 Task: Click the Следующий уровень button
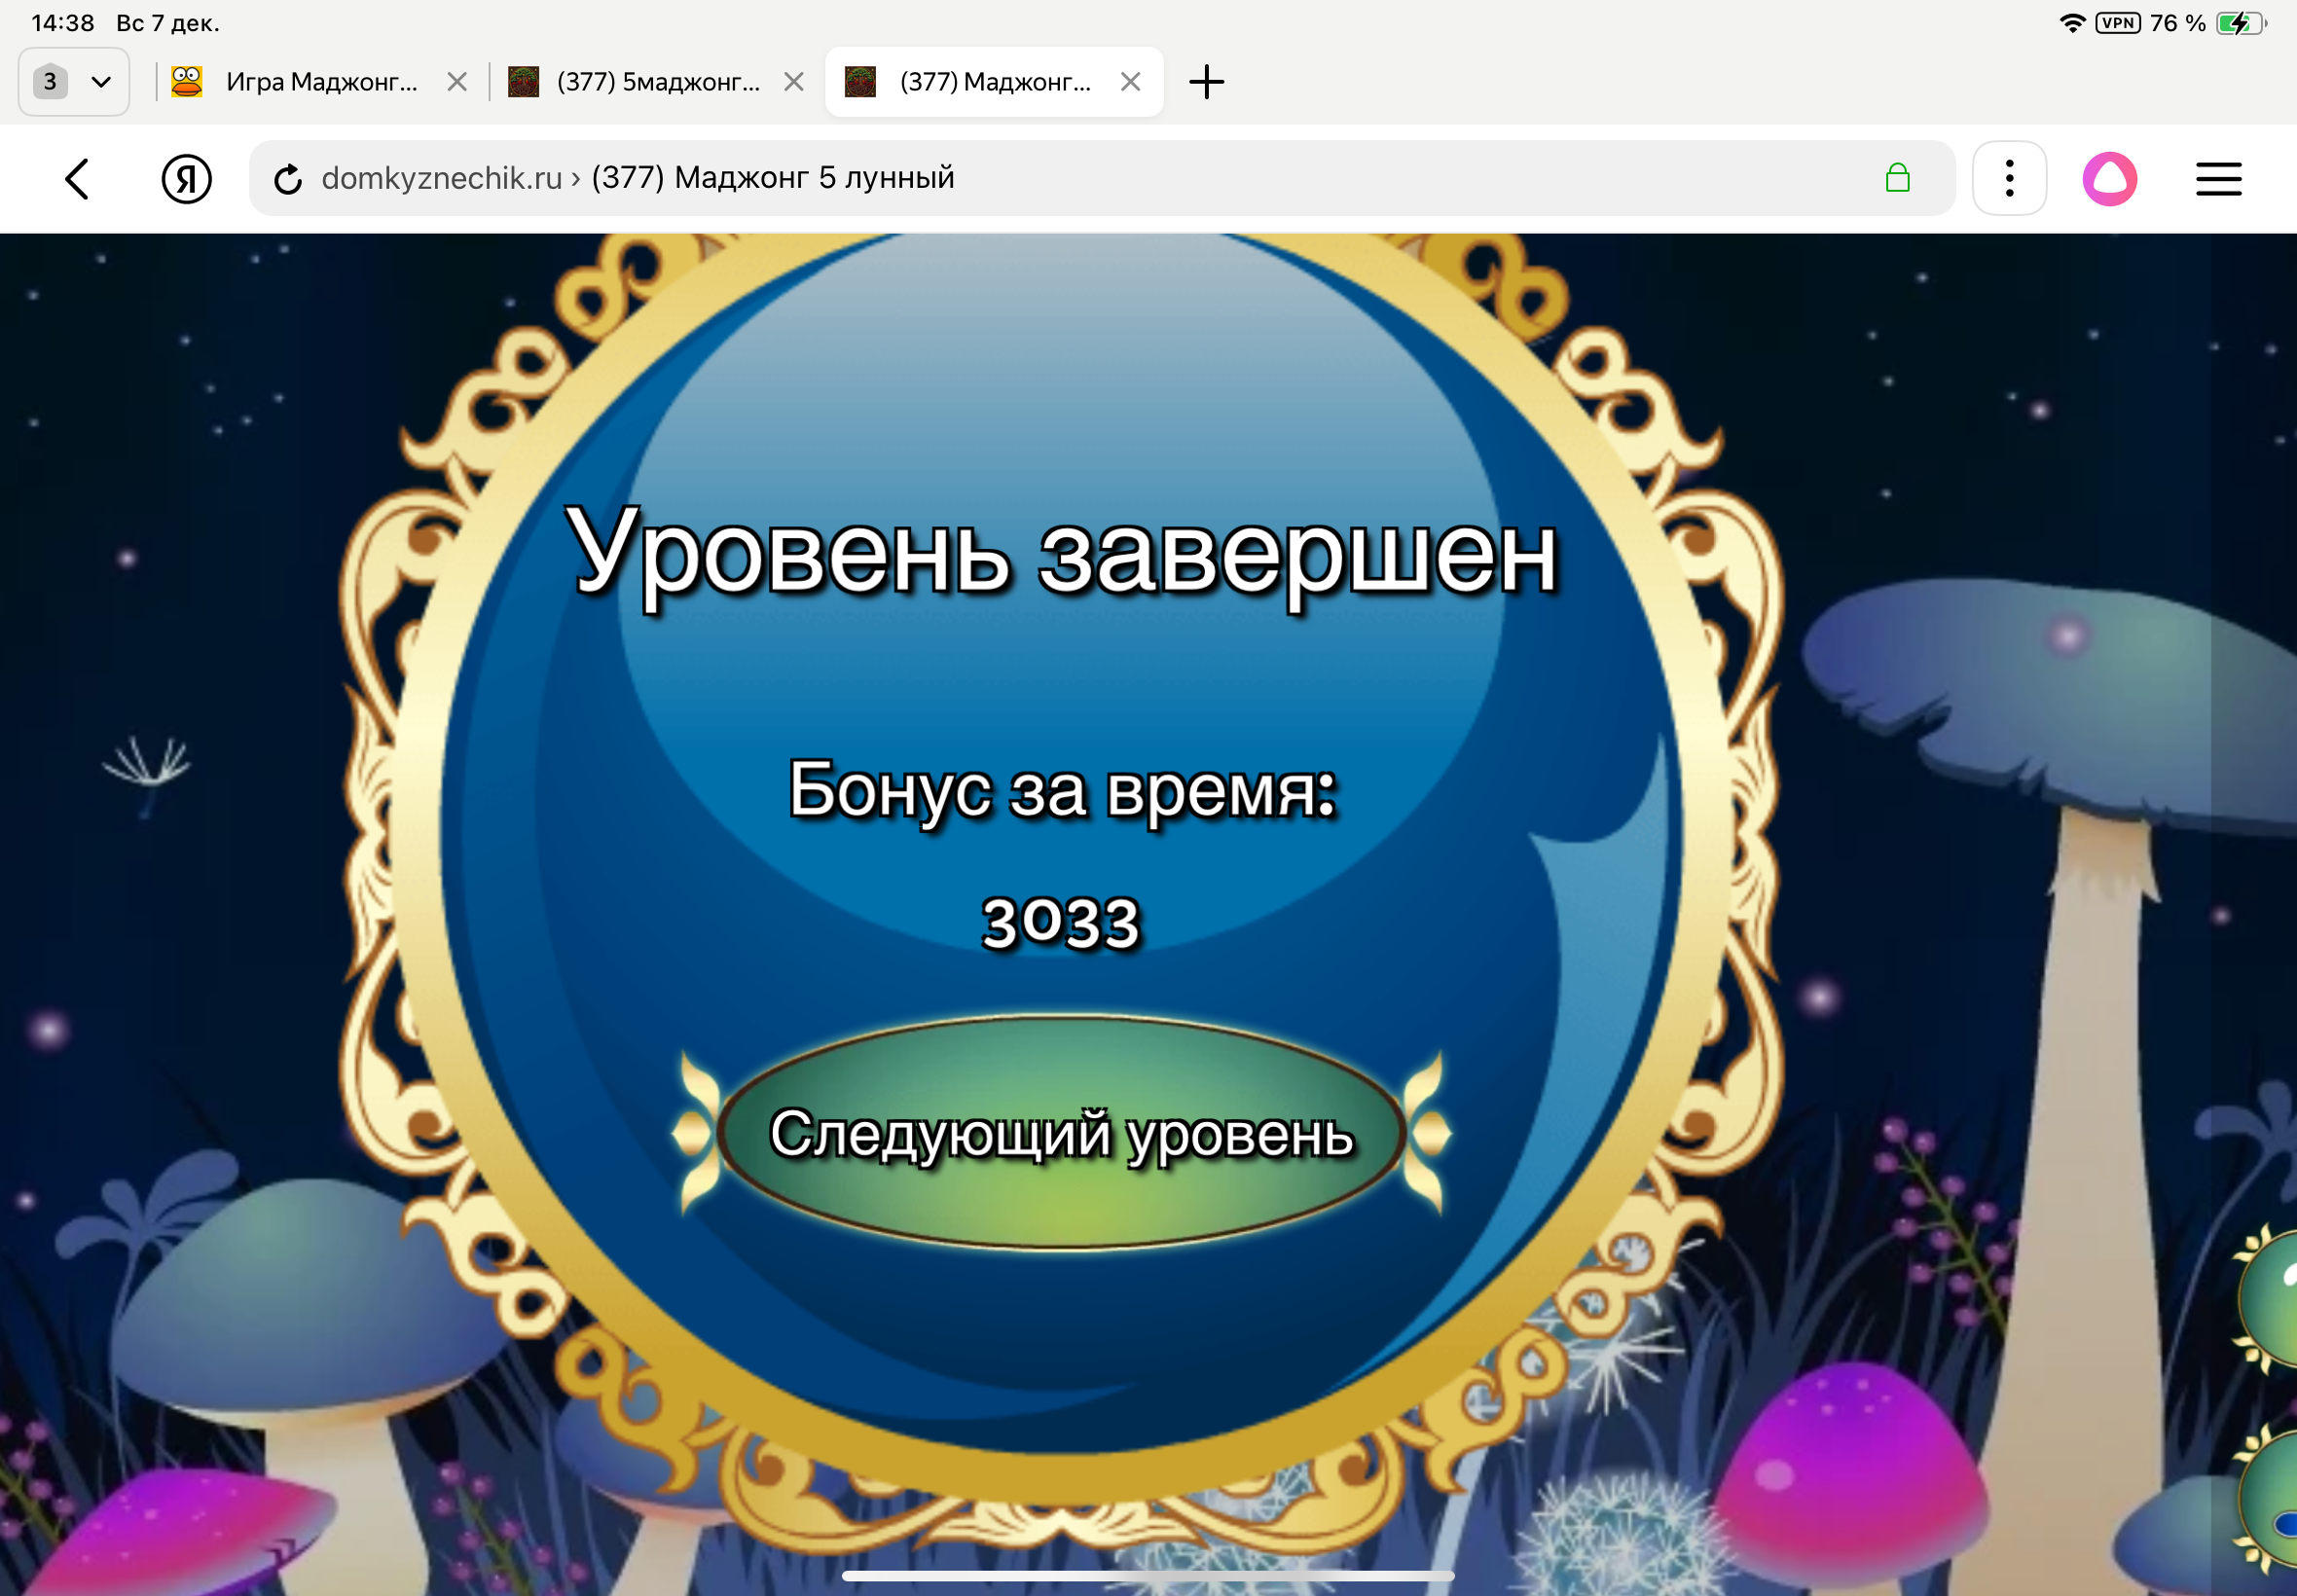[1062, 1133]
